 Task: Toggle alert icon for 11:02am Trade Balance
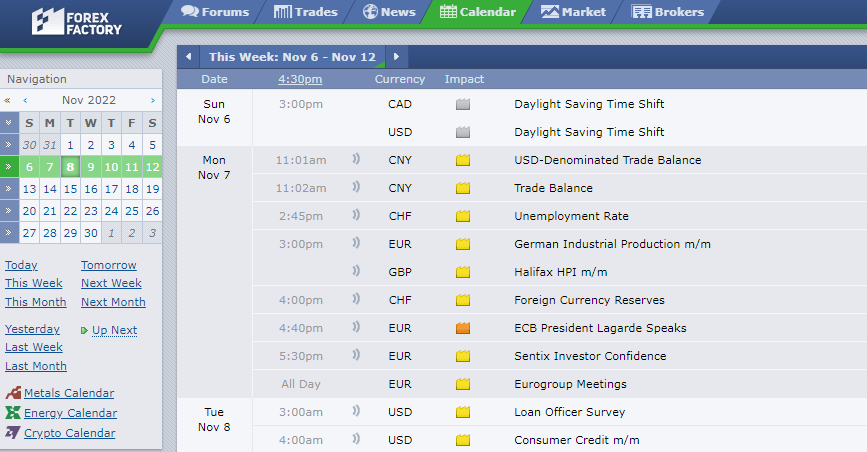coord(356,187)
